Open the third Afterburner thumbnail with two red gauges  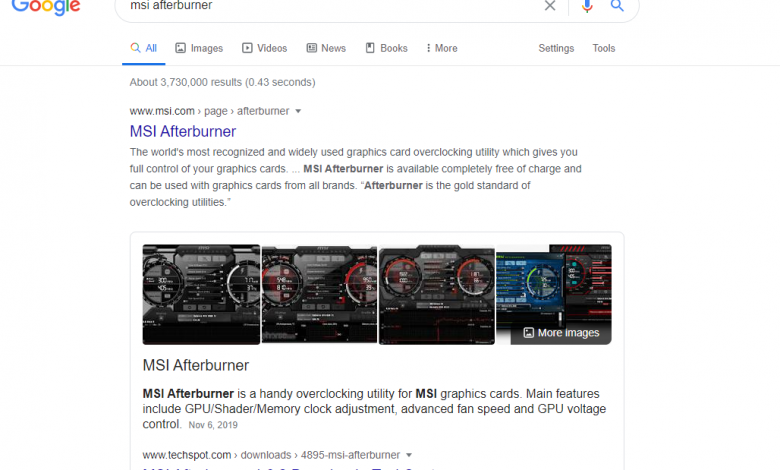(x=437, y=294)
